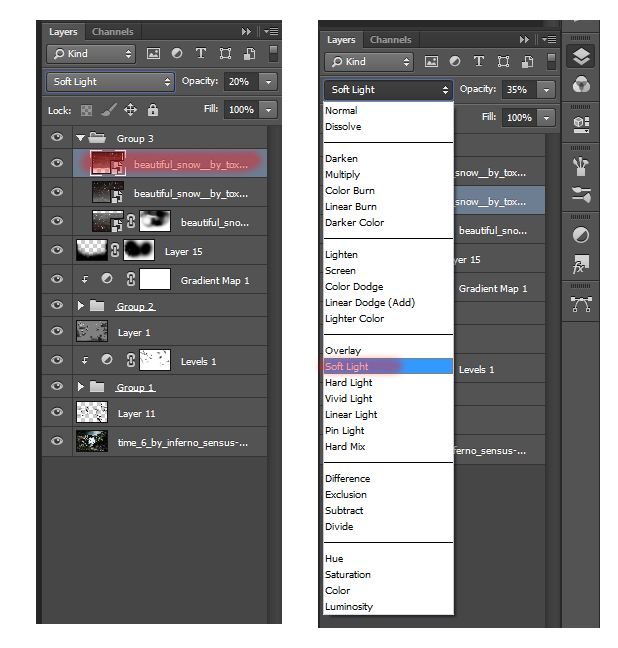Choose Normal blend mode

point(341,111)
